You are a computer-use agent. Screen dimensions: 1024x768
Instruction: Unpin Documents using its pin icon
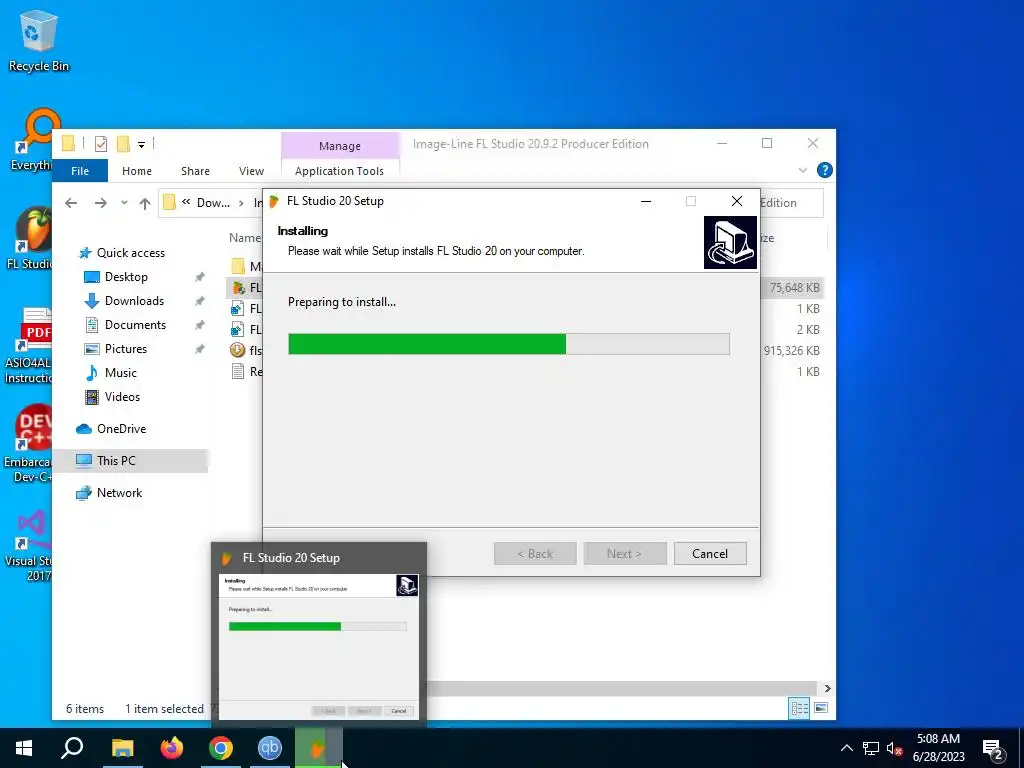tap(199, 325)
